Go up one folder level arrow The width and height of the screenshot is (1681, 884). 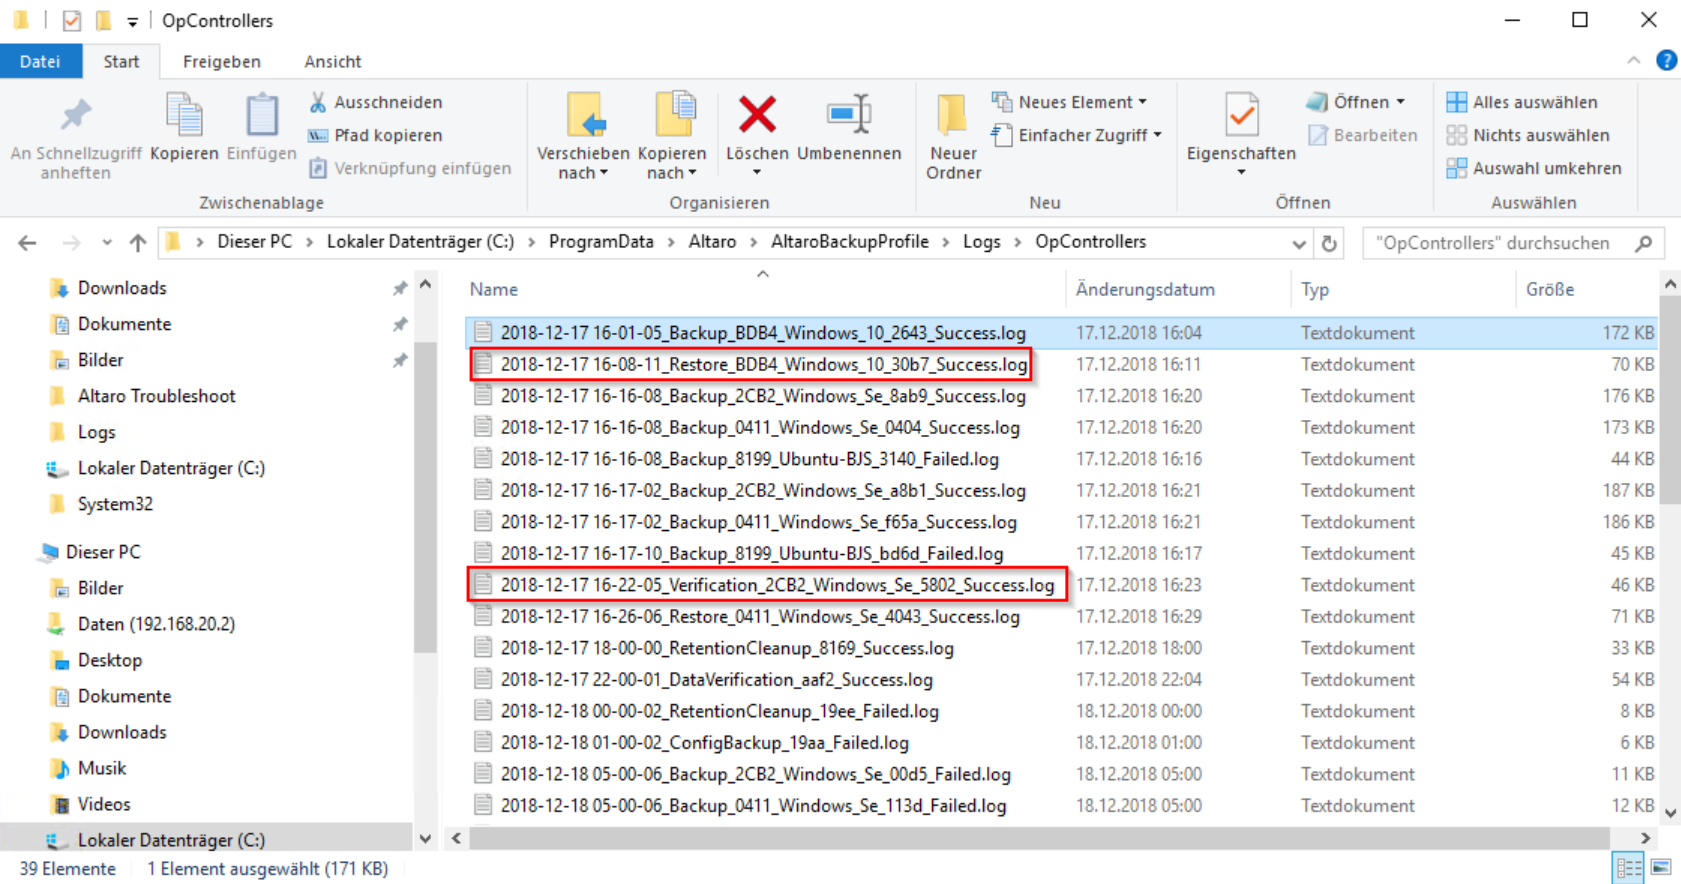click(138, 243)
